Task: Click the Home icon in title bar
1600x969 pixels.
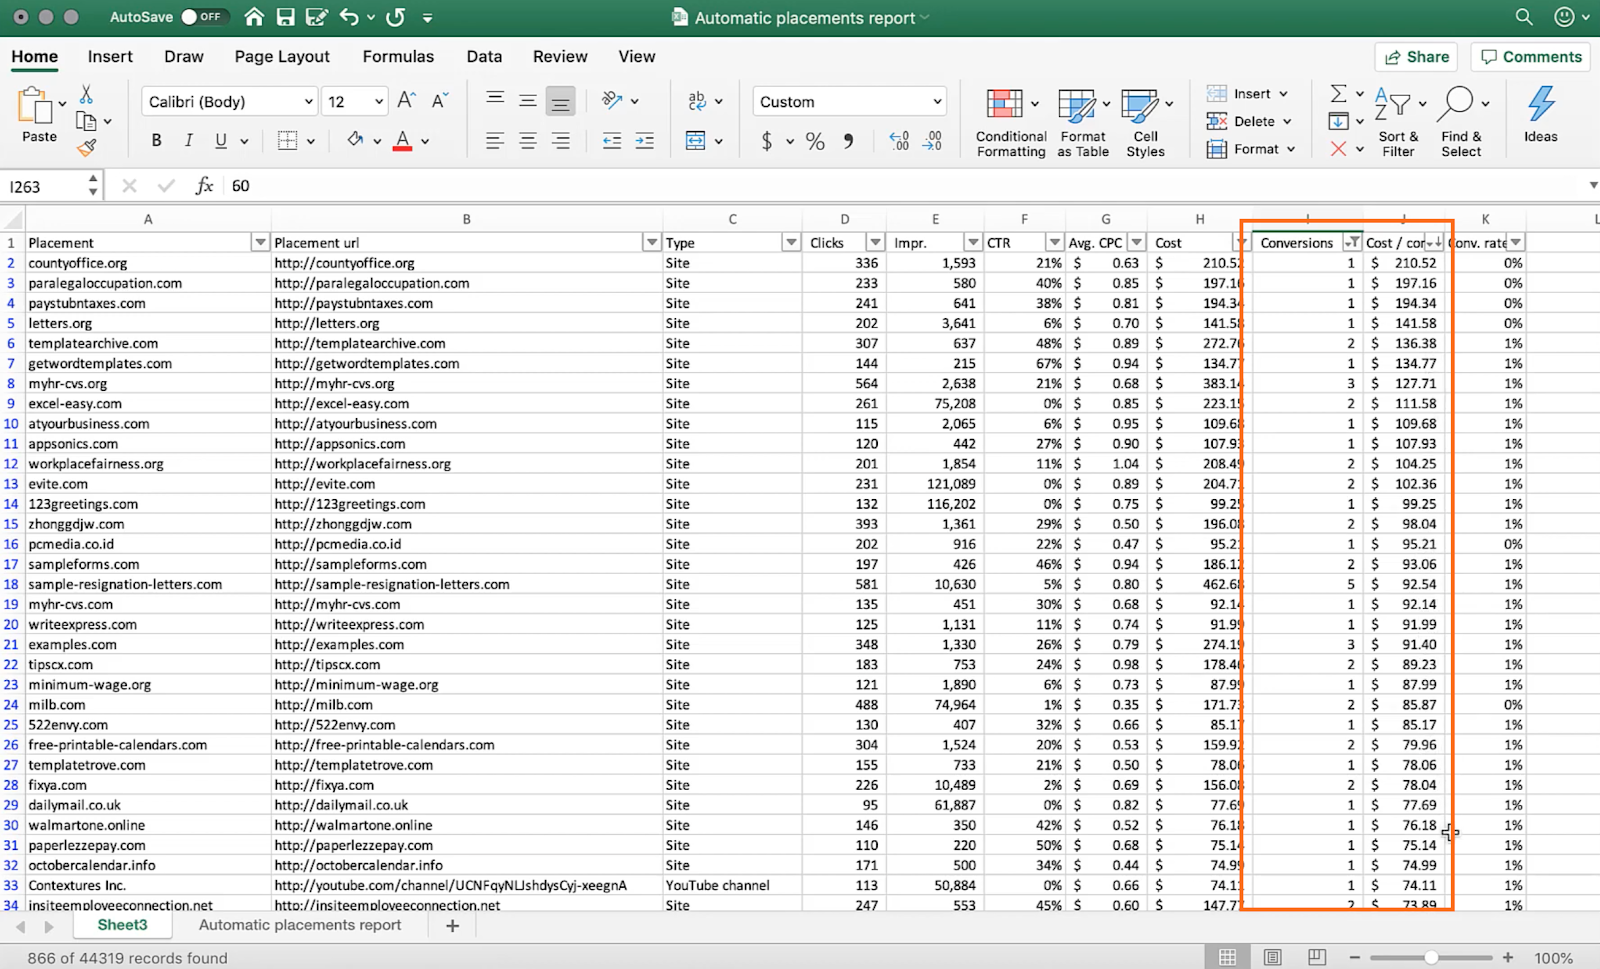Action: point(254,17)
